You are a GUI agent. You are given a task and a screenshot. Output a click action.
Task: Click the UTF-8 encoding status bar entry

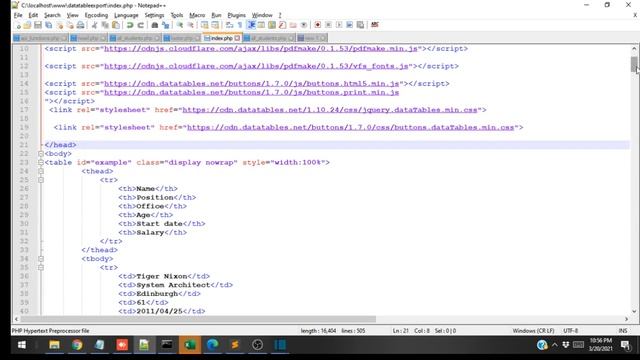coord(570,331)
